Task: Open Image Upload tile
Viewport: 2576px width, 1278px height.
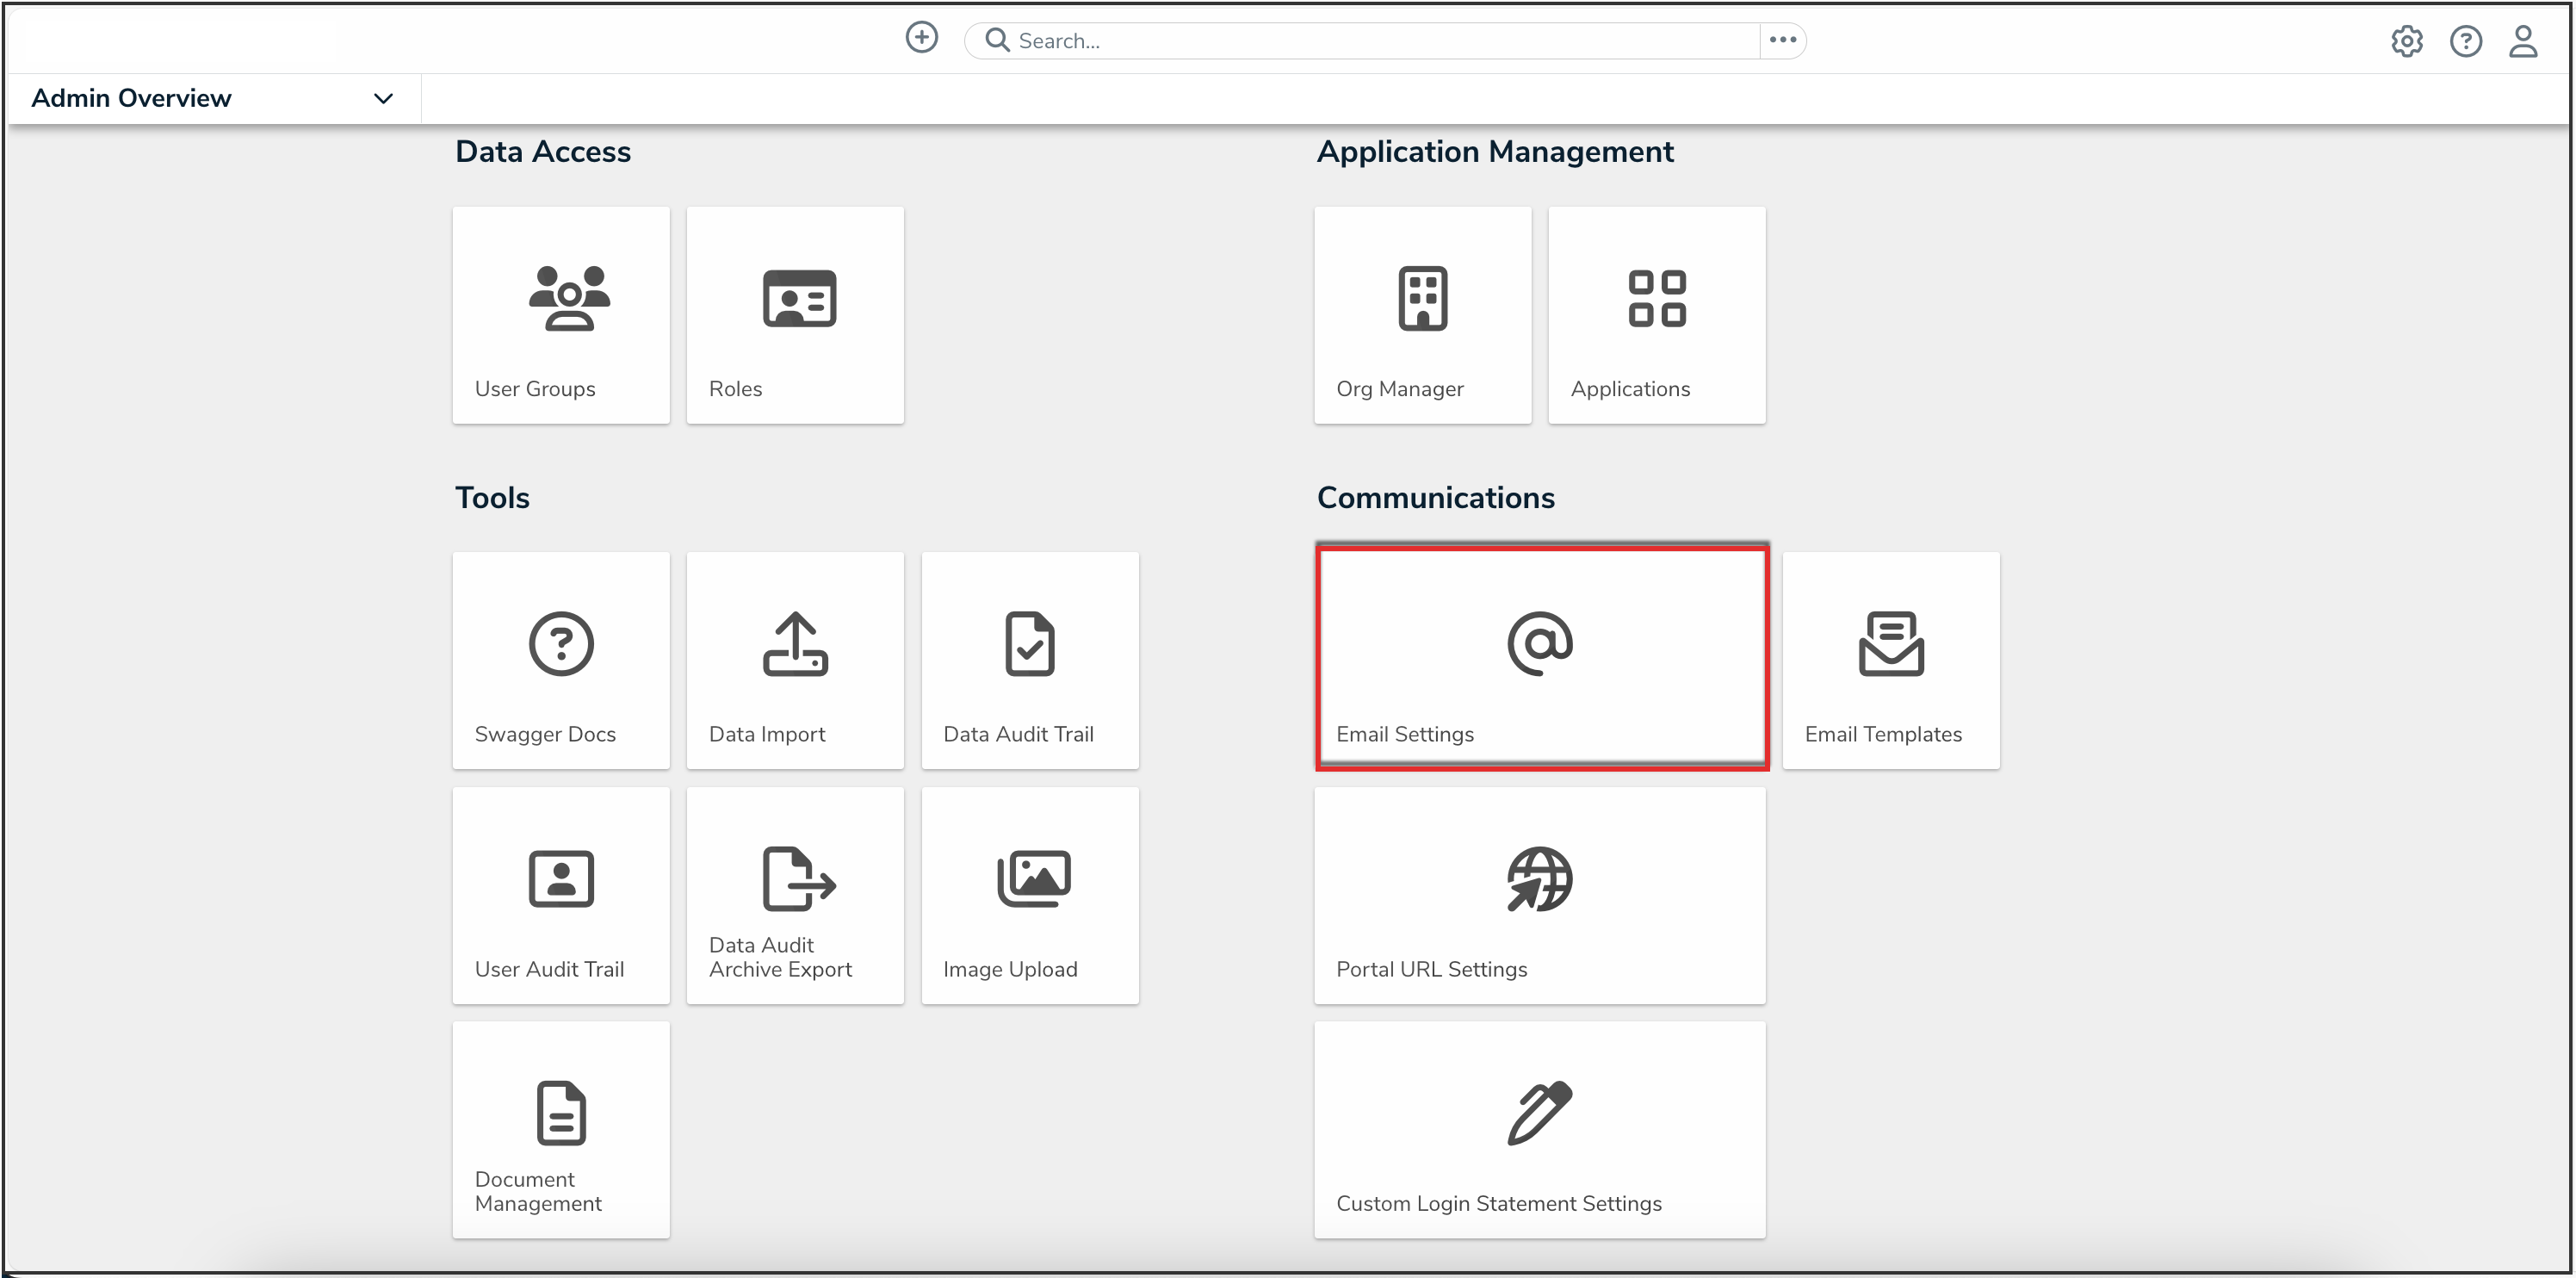Action: pyautogui.click(x=1029, y=895)
